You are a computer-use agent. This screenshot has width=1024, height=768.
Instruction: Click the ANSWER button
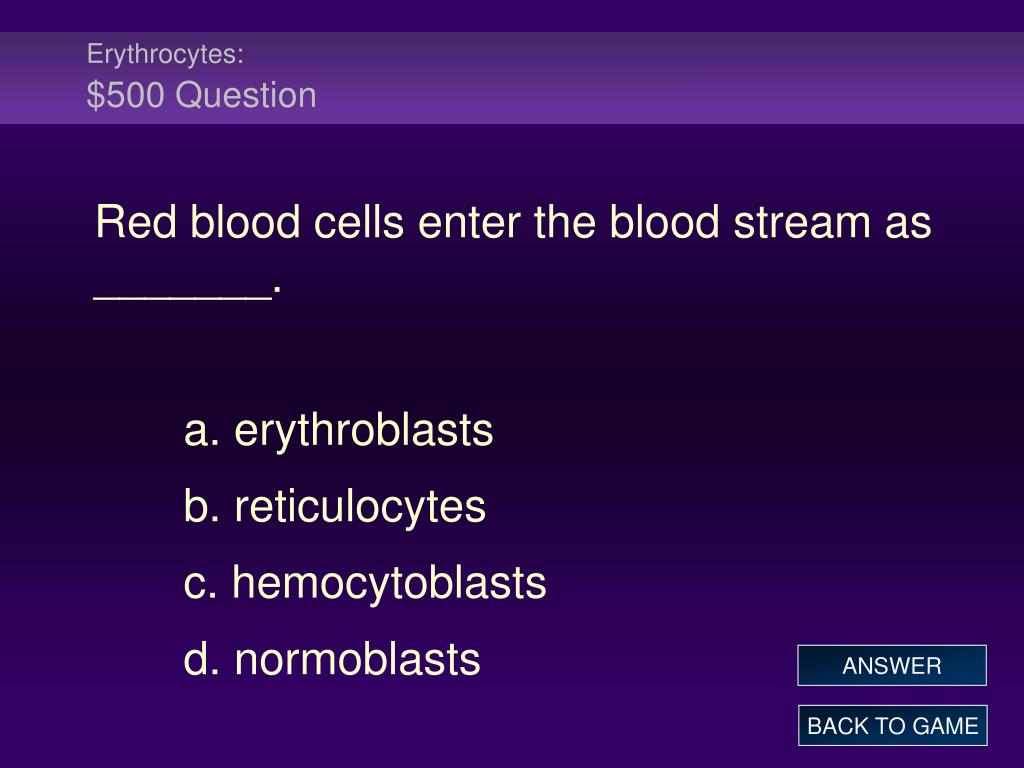pyautogui.click(x=891, y=665)
